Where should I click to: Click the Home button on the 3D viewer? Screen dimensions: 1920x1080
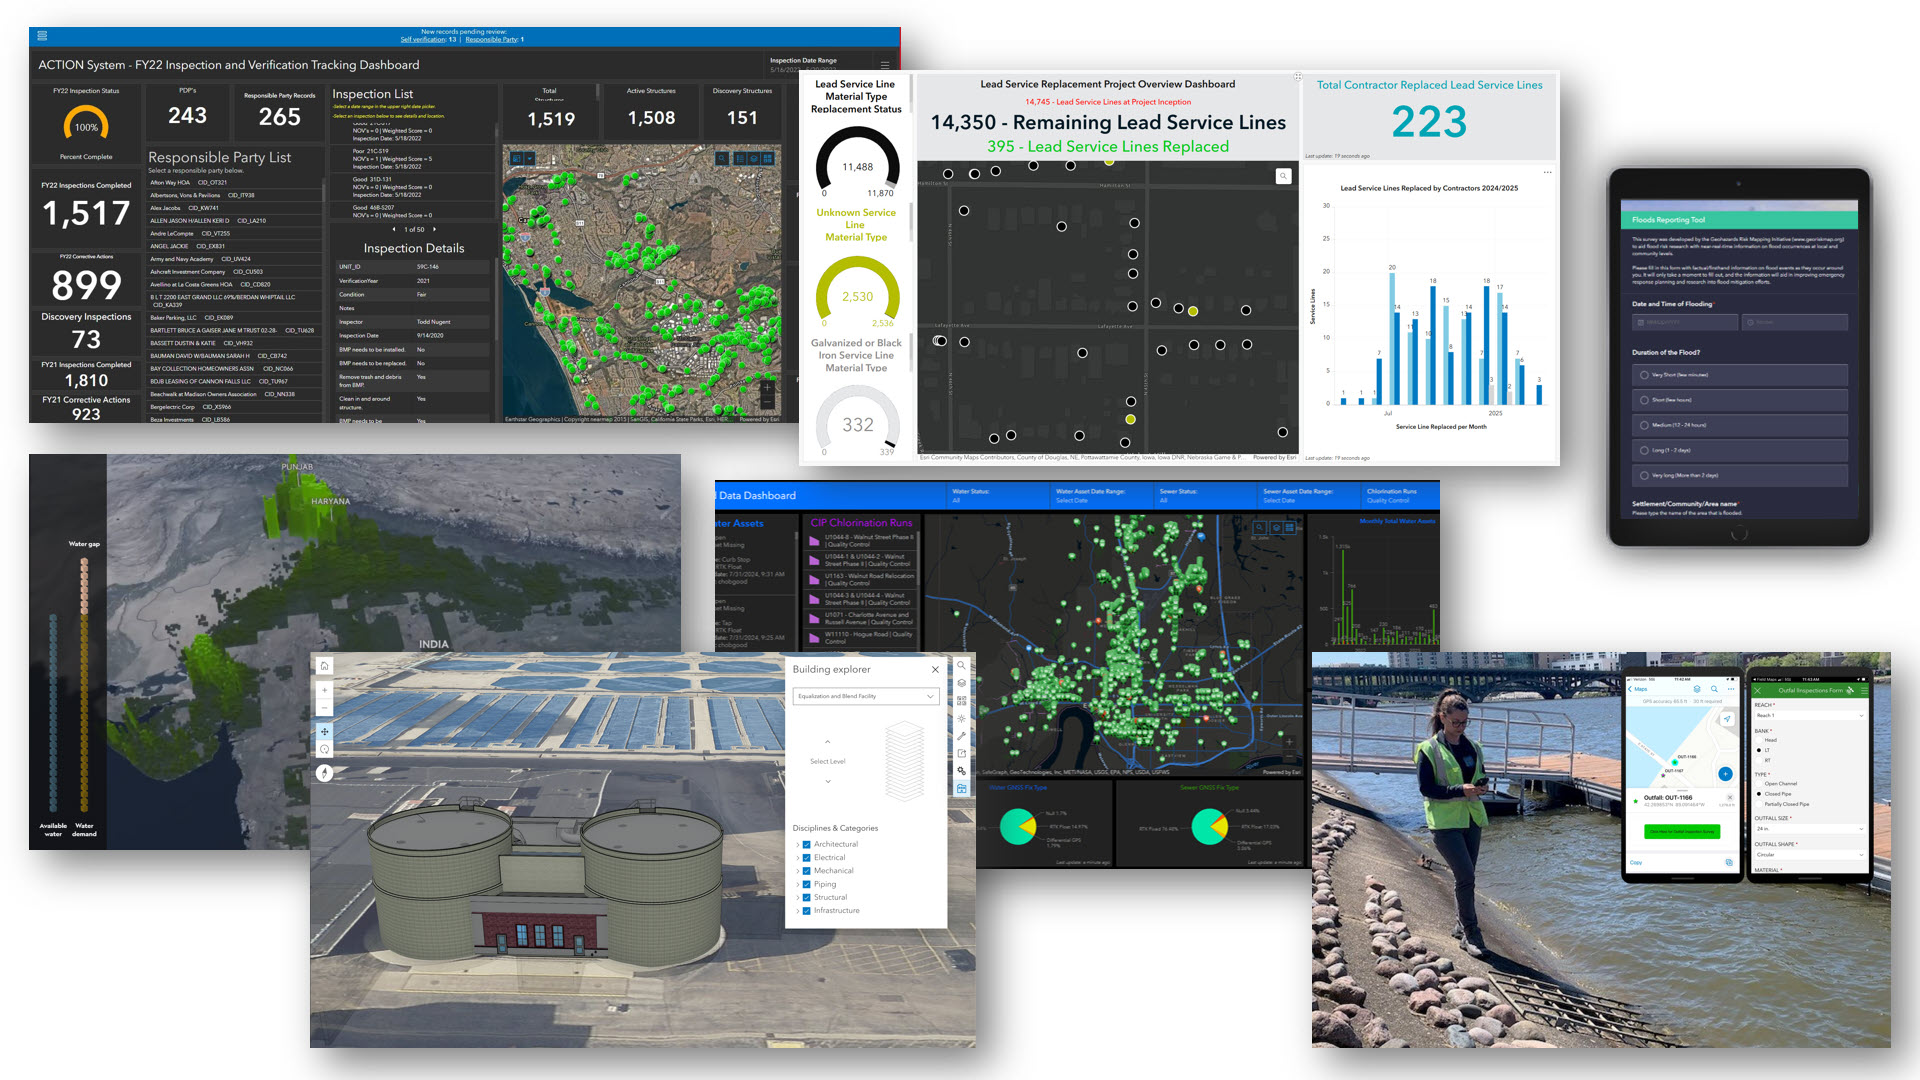coord(324,666)
